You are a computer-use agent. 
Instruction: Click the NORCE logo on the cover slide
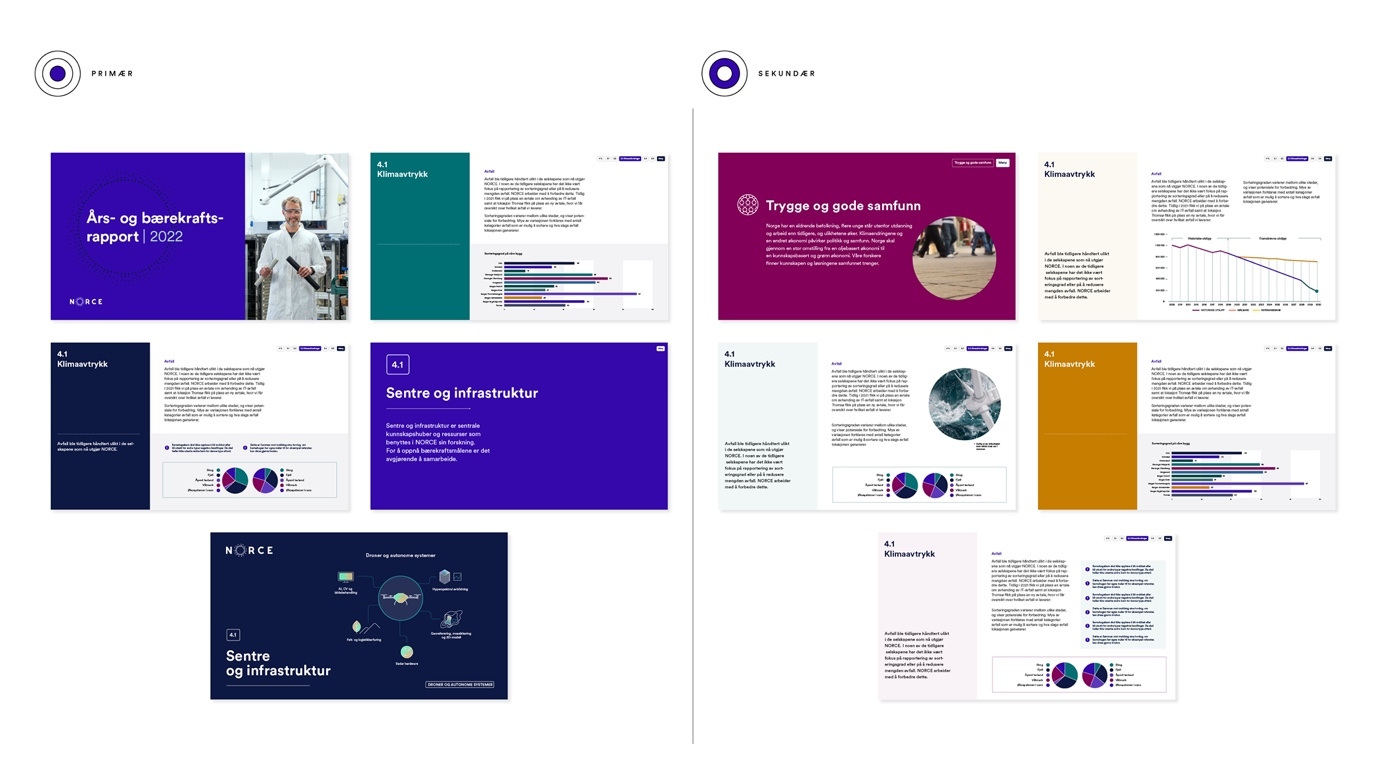pyautogui.click(x=85, y=301)
